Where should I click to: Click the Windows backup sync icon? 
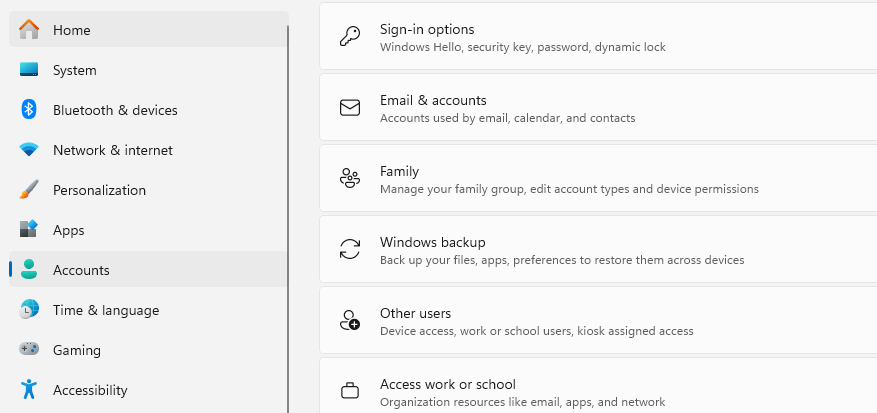click(x=350, y=250)
